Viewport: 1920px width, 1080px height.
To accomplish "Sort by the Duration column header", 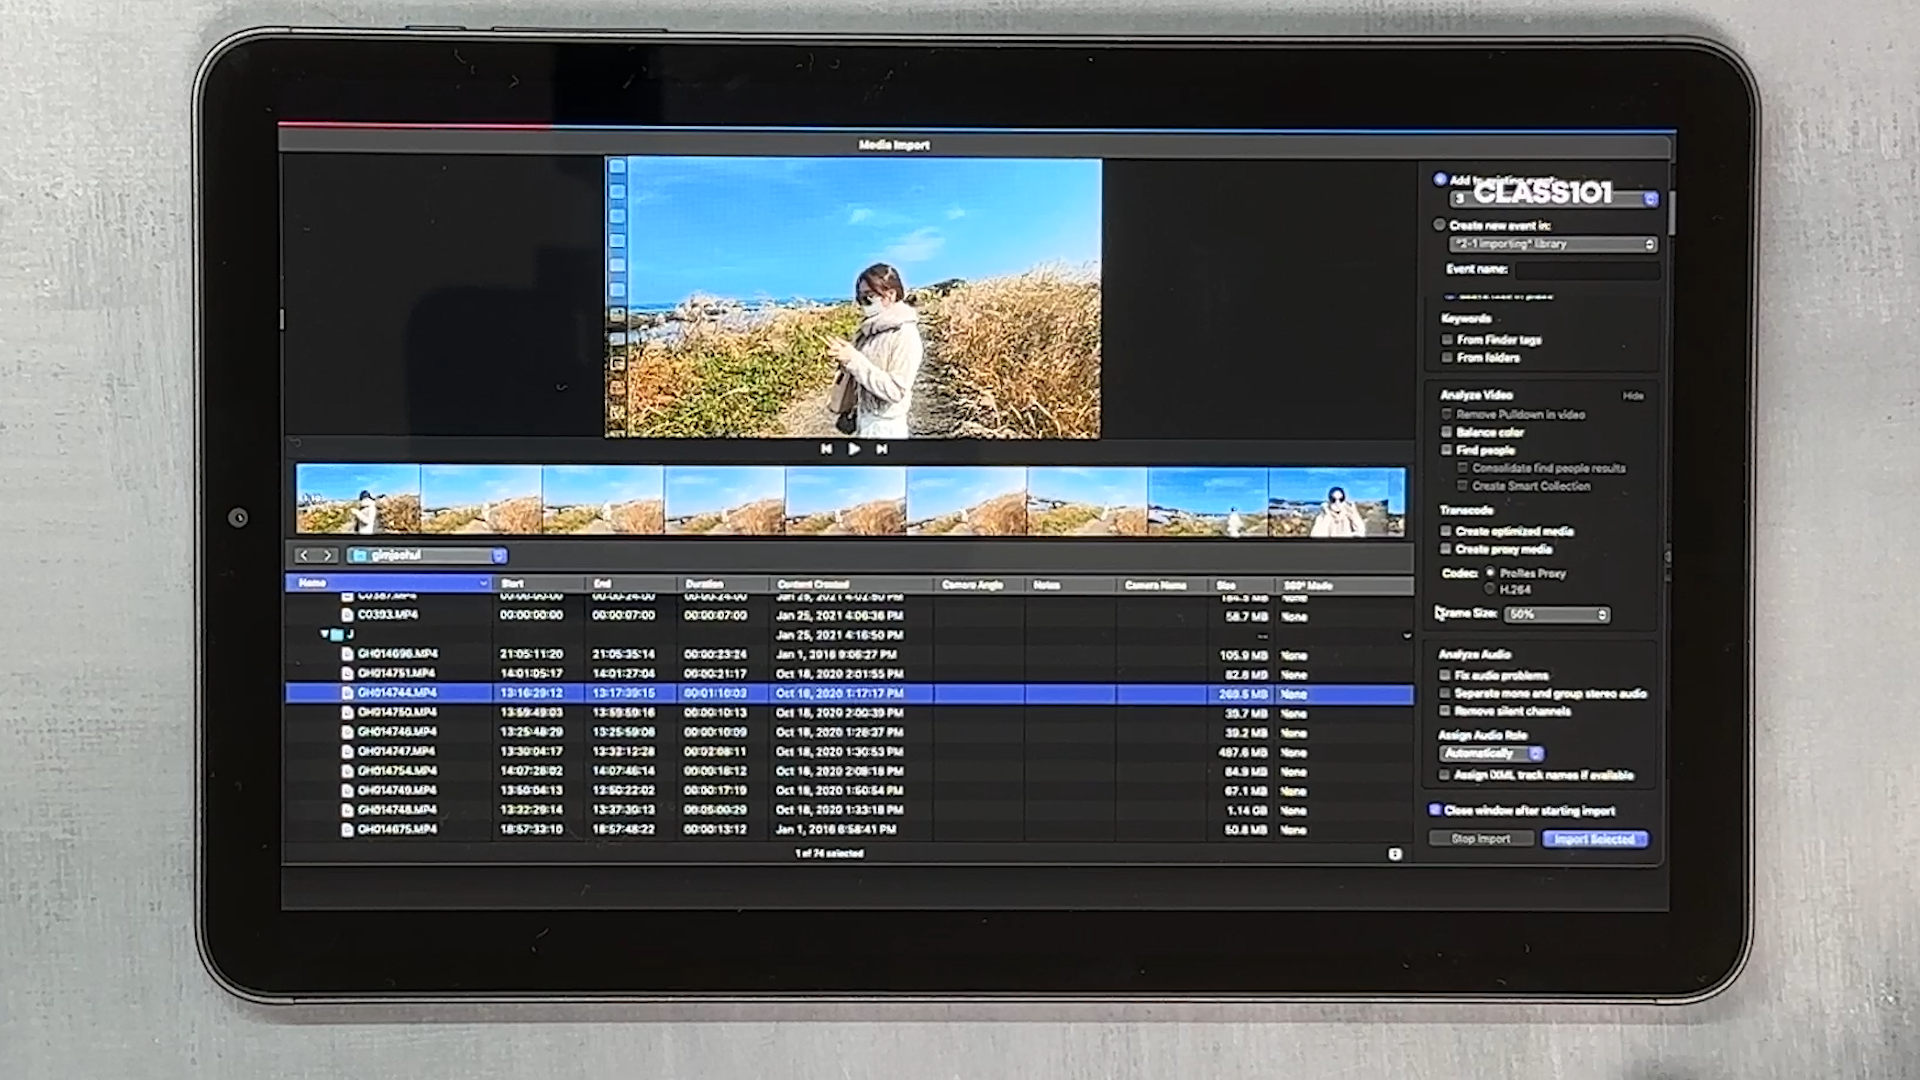I will [704, 584].
